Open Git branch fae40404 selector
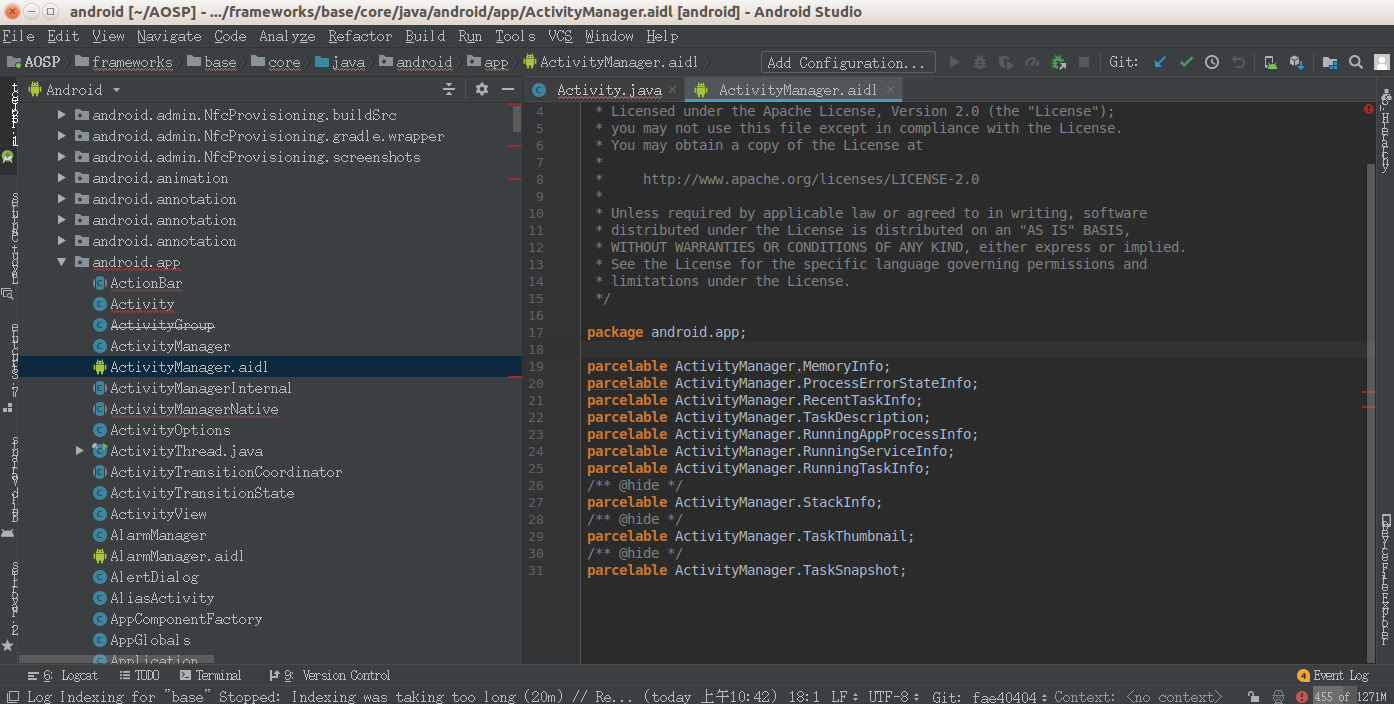 coord(991,696)
